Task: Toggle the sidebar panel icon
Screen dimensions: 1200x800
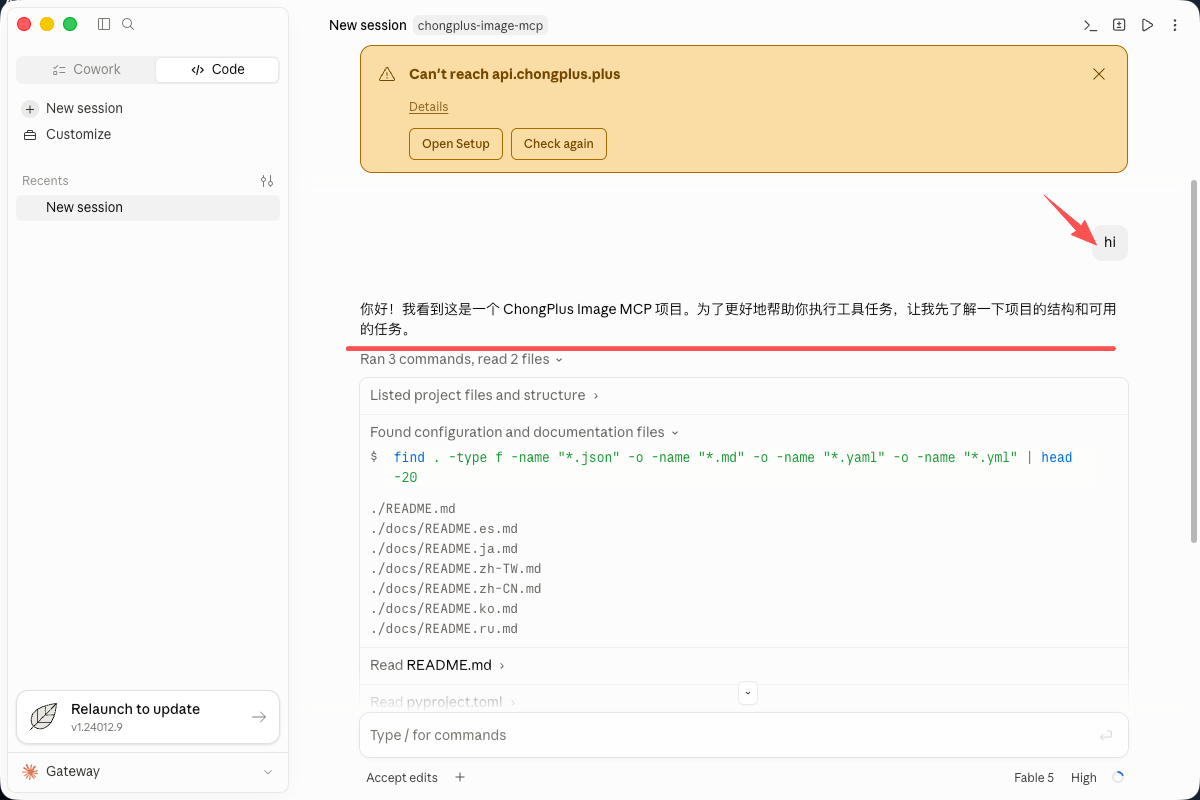Action: coord(105,24)
